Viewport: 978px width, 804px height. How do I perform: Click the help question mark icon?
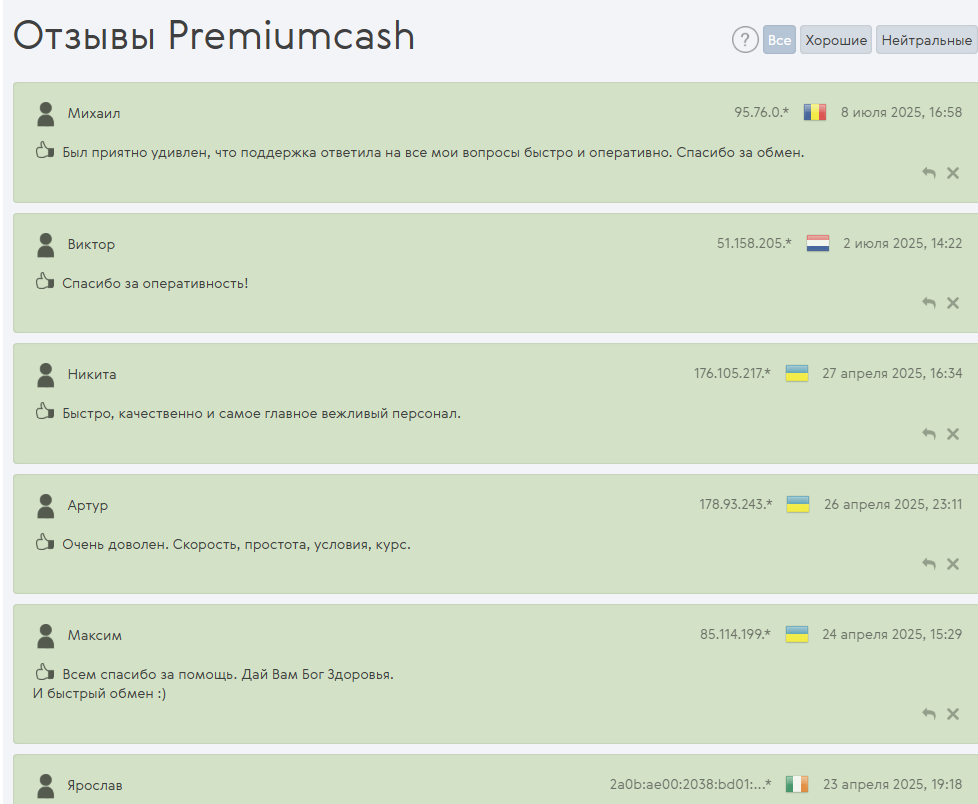tap(745, 40)
